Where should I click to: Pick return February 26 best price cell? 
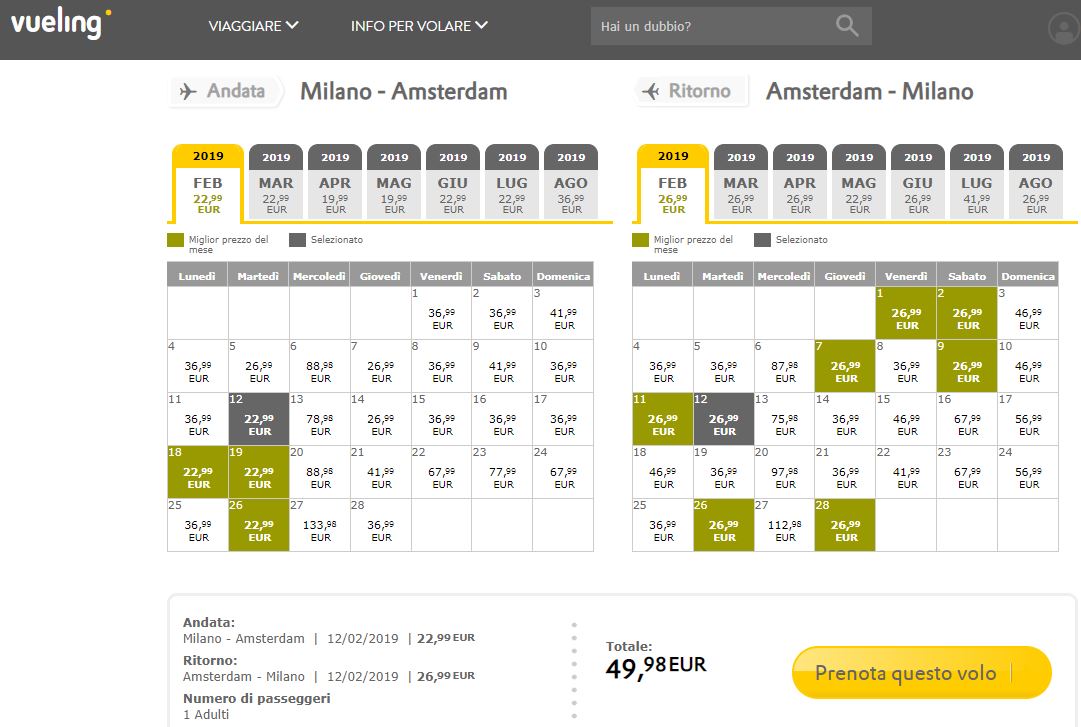[x=723, y=525]
